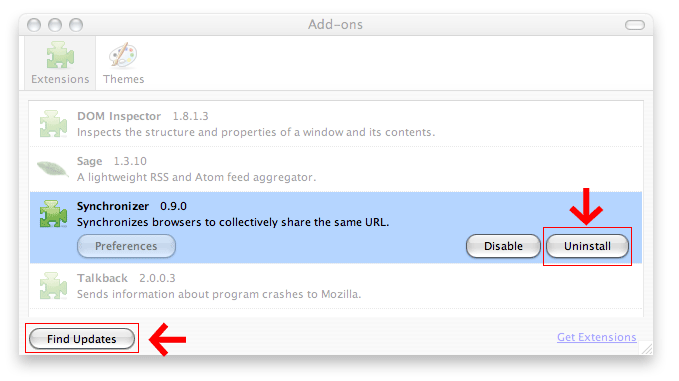Open the Get Extensions link
The image size is (679, 381).
597,337
